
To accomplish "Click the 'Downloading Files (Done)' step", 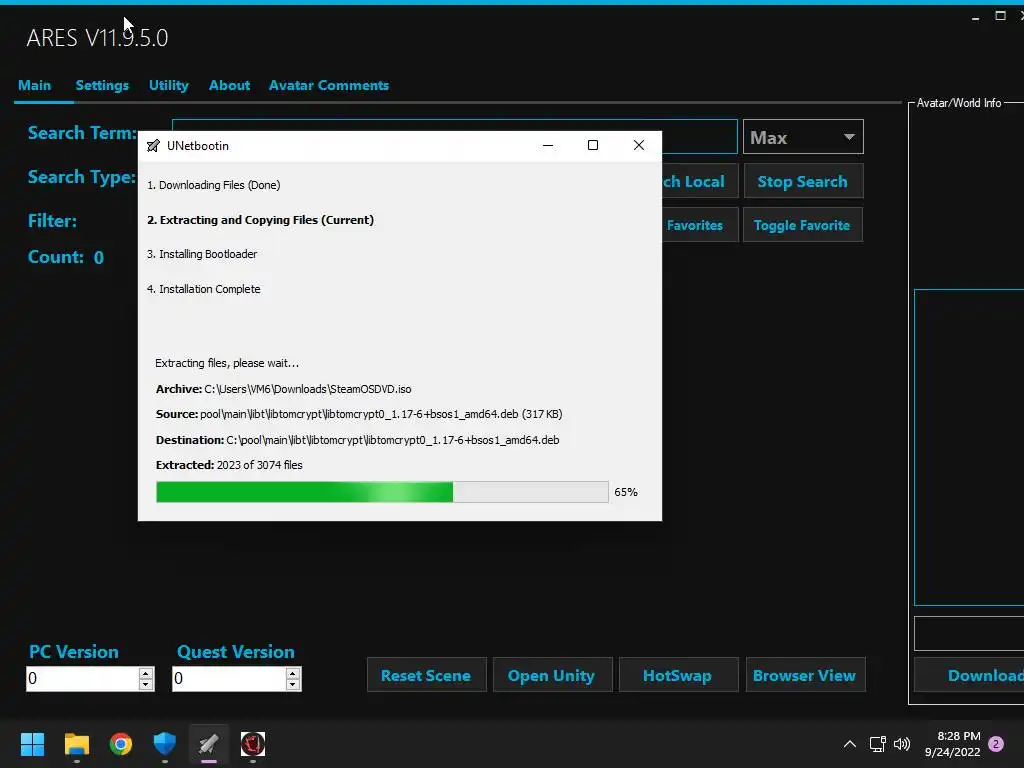I will tap(214, 185).
